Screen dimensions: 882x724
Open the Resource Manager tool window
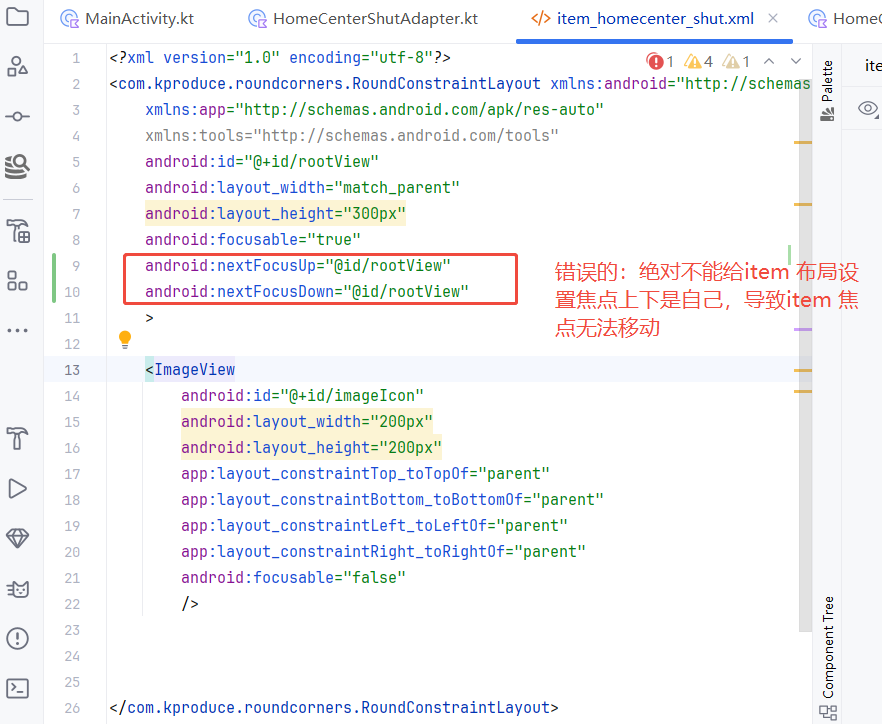coord(17,66)
